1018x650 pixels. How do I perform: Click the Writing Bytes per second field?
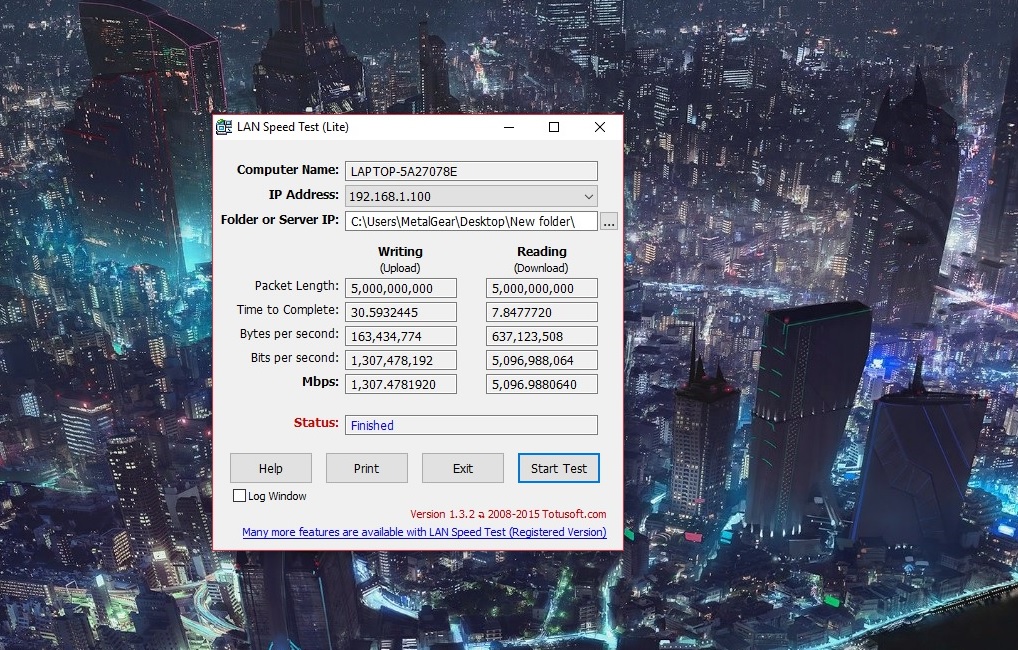click(400, 336)
